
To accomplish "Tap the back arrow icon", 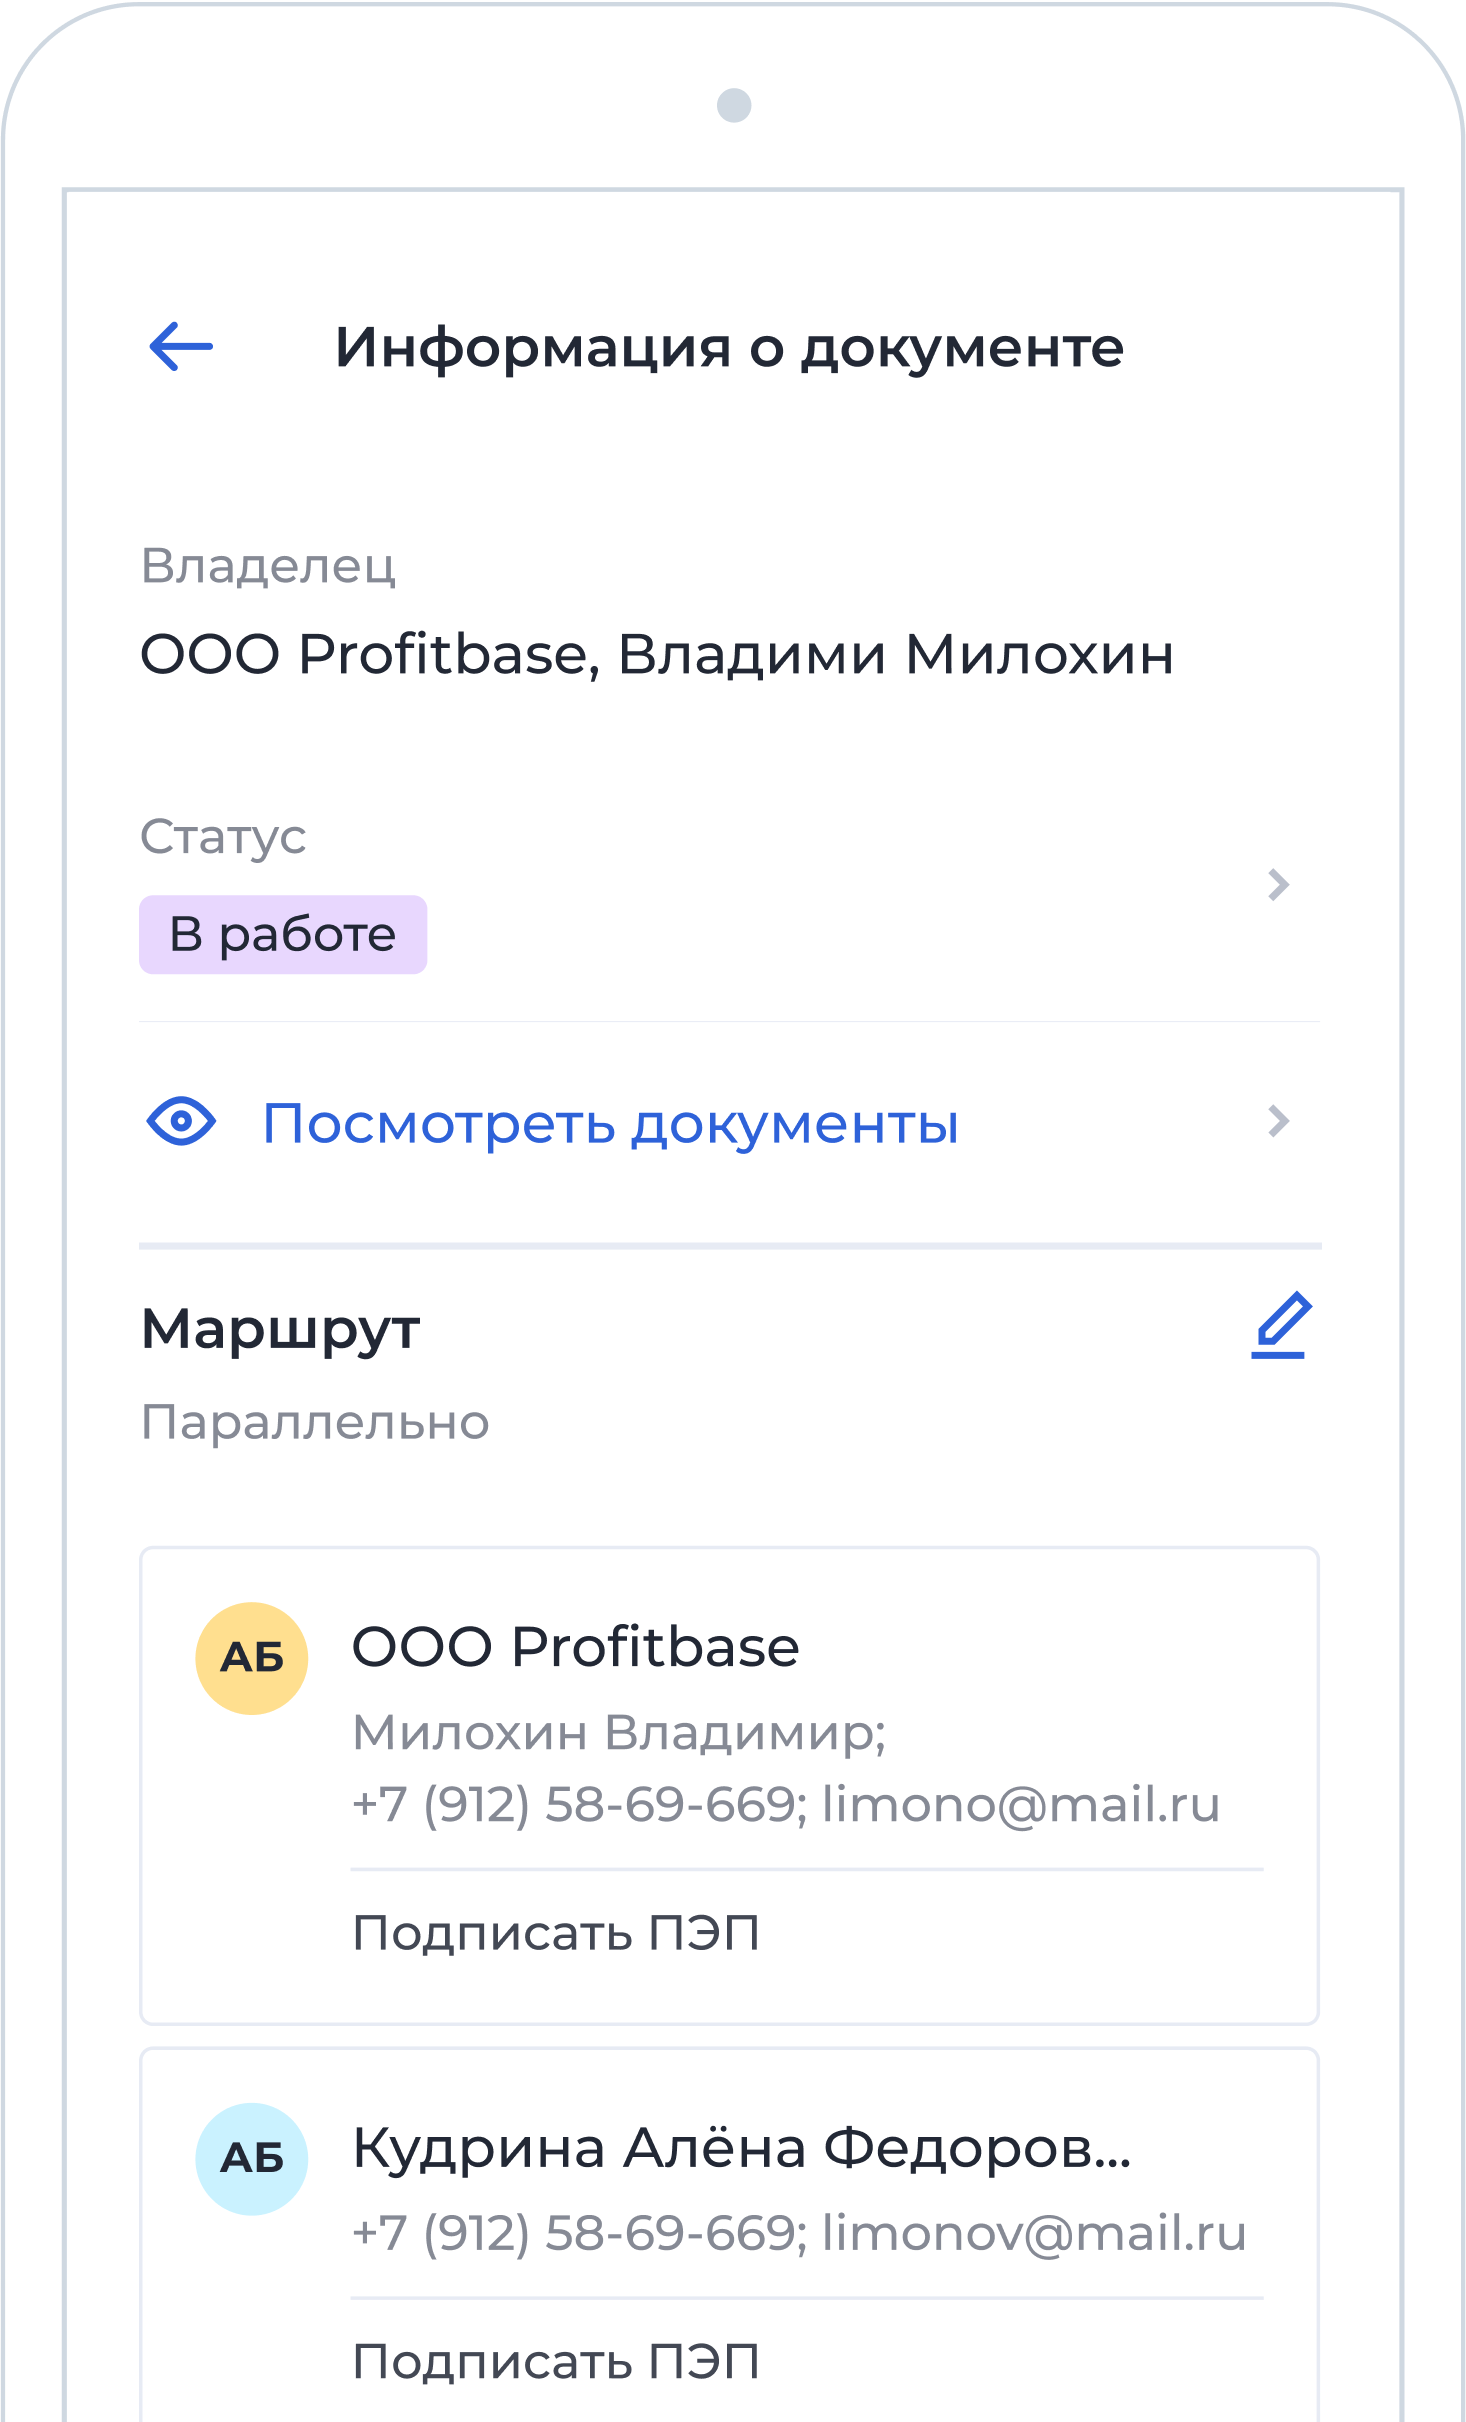I will click(181, 347).
